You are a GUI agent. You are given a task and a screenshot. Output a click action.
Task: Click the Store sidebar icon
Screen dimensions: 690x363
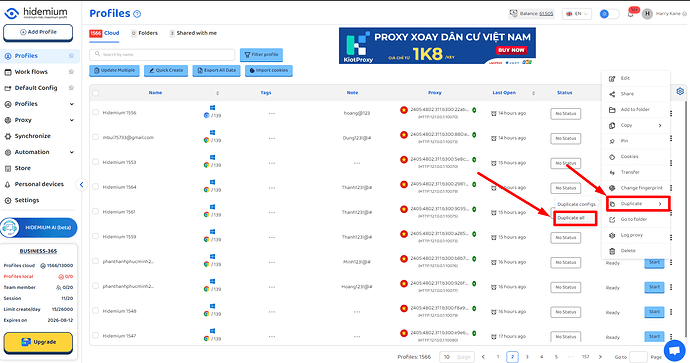click(7, 168)
